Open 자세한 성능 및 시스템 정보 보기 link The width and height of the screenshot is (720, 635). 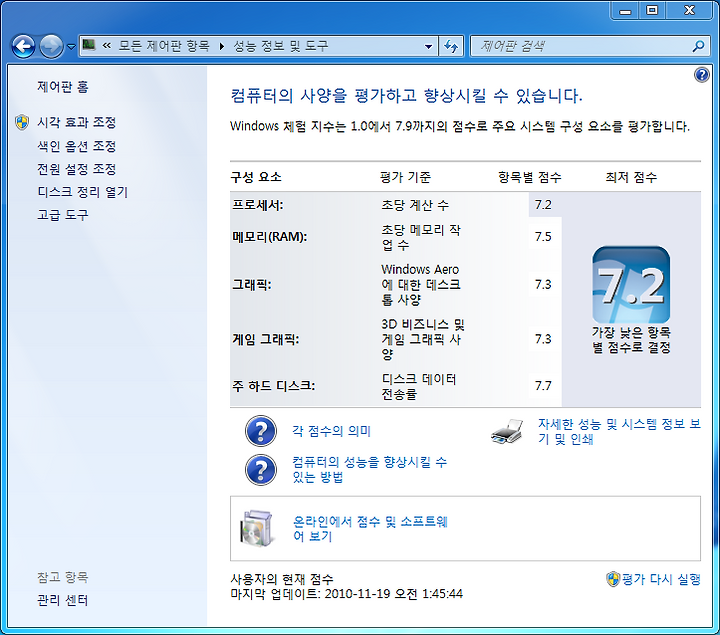click(619, 431)
